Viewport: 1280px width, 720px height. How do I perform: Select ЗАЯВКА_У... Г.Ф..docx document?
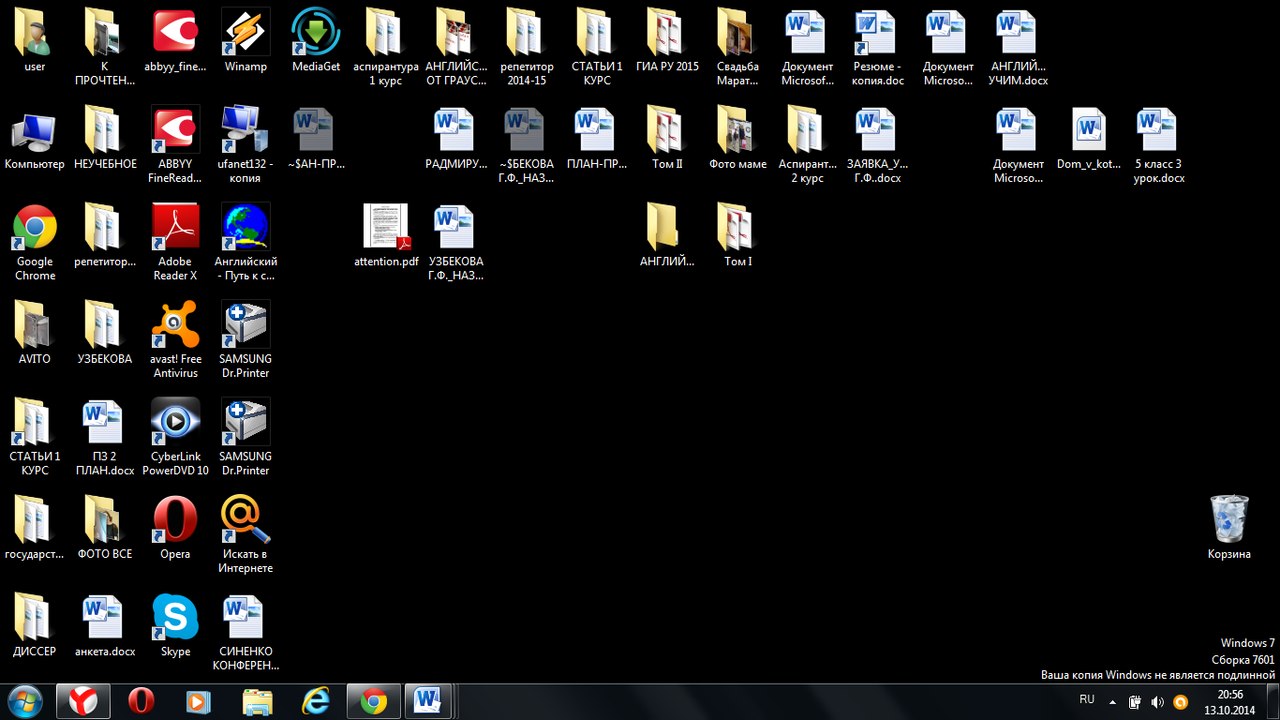click(878, 144)
